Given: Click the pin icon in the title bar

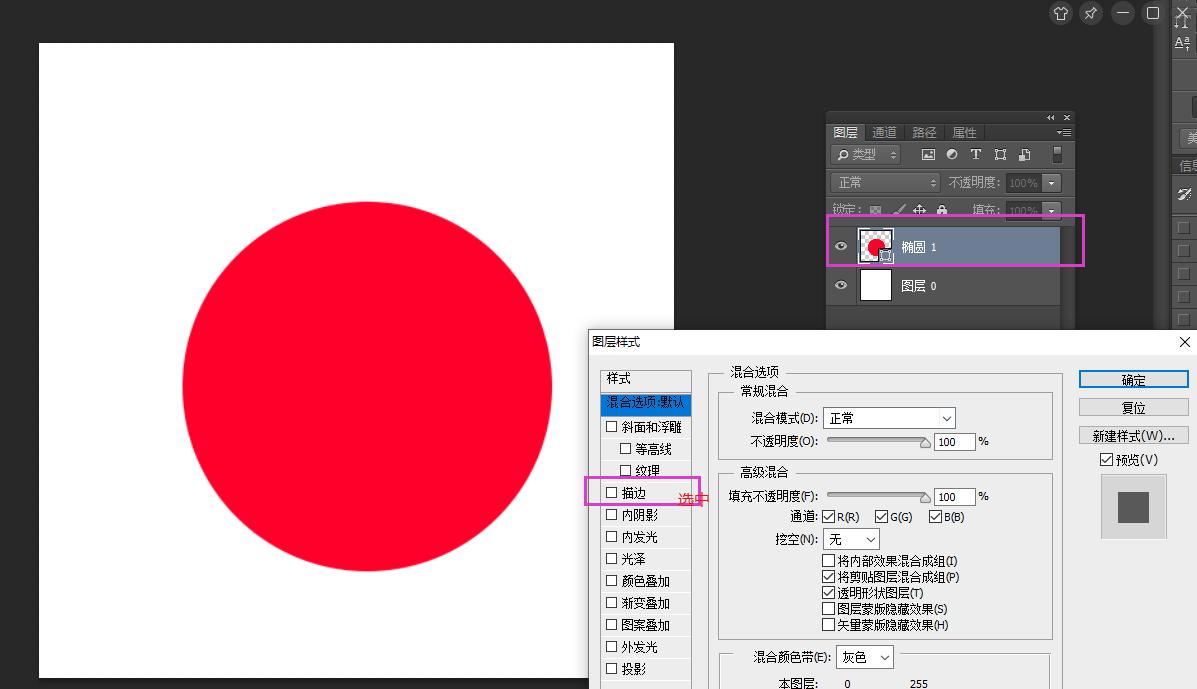Looking at the screenshot, I should [1091, 14].
